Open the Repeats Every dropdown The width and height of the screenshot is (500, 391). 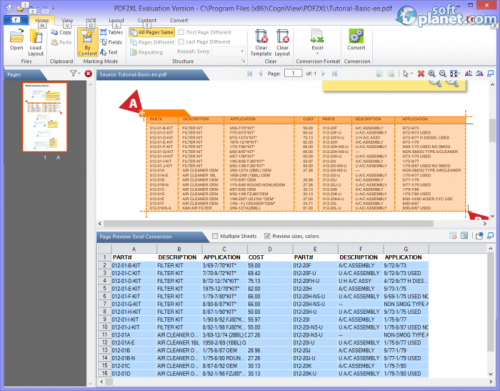click(242, 51)
